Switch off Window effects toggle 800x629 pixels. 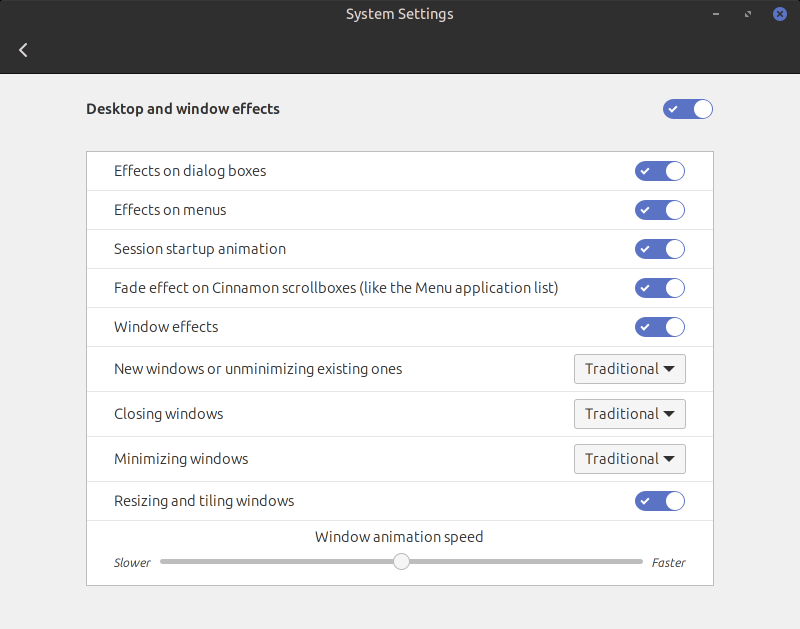pyautogui.click(x=660, y=327)
